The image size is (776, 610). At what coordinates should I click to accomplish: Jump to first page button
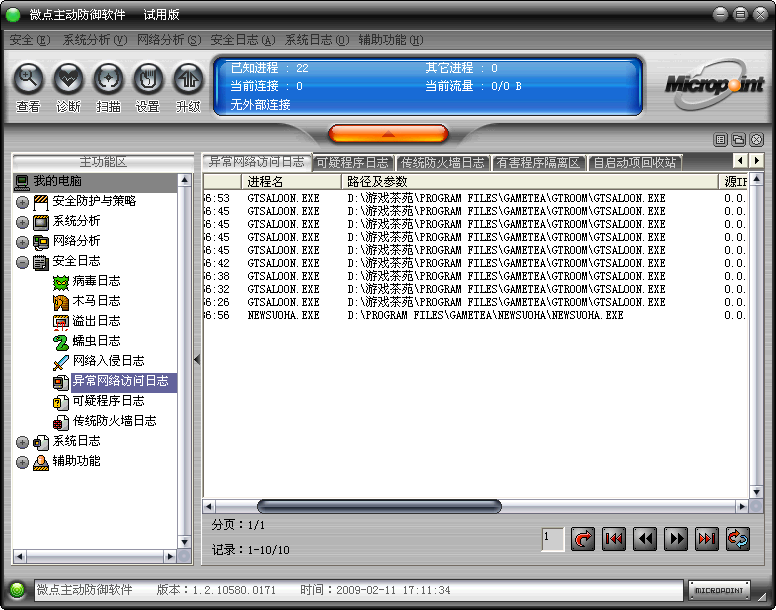(614, 539)
